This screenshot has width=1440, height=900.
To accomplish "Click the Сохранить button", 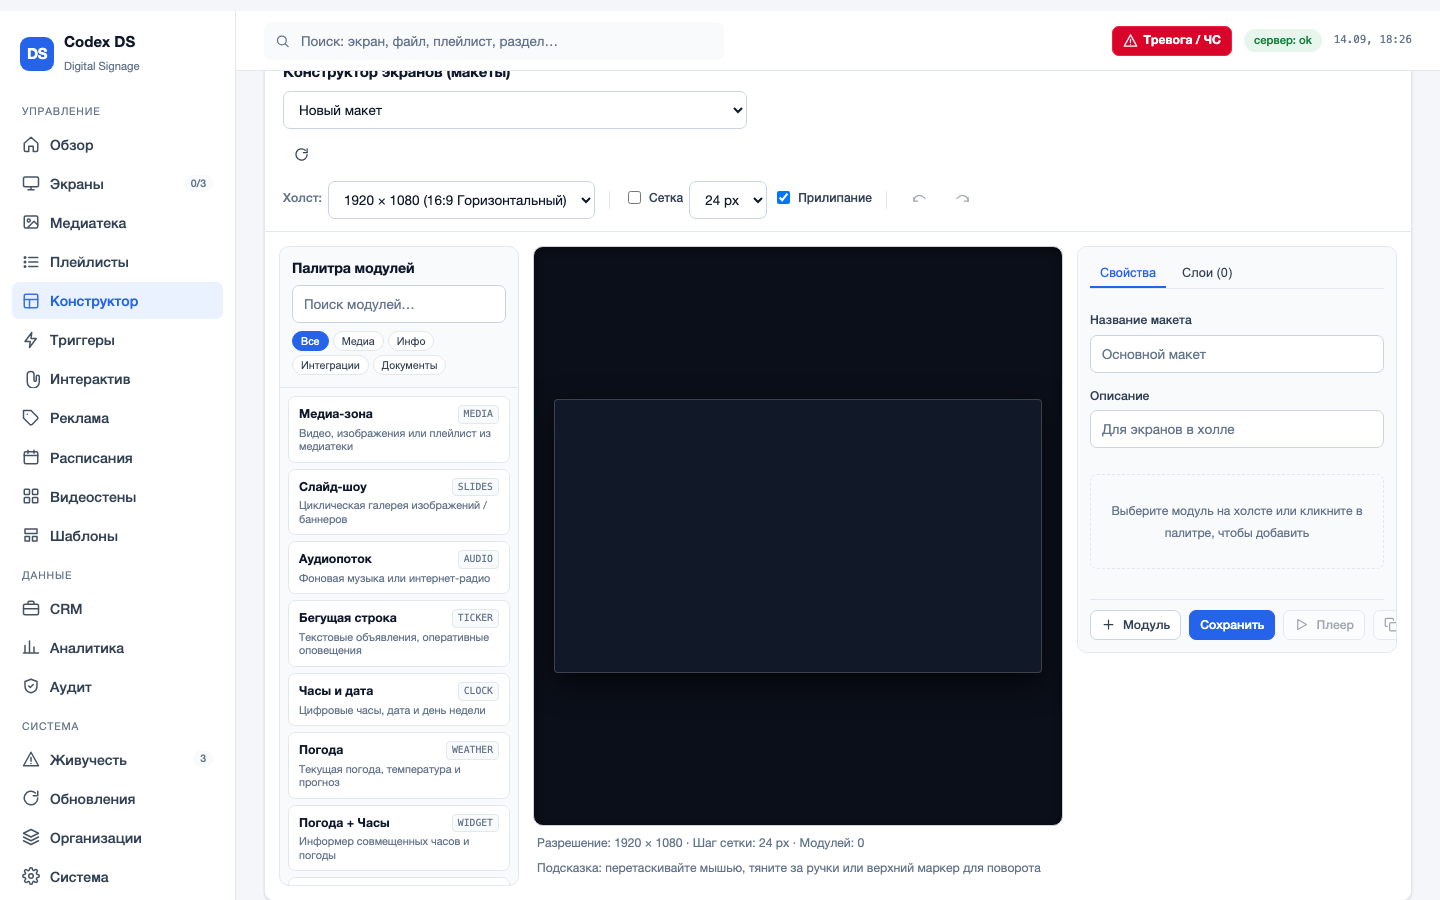I will click(x=1232, y=625).
